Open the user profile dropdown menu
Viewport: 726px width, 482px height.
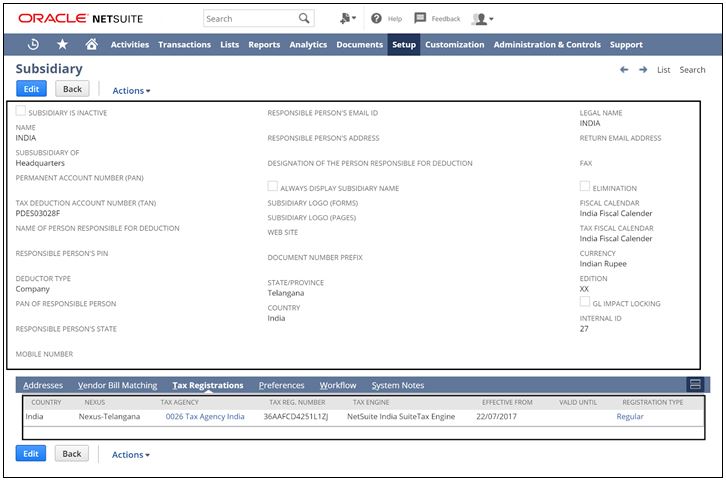[482, 18]
